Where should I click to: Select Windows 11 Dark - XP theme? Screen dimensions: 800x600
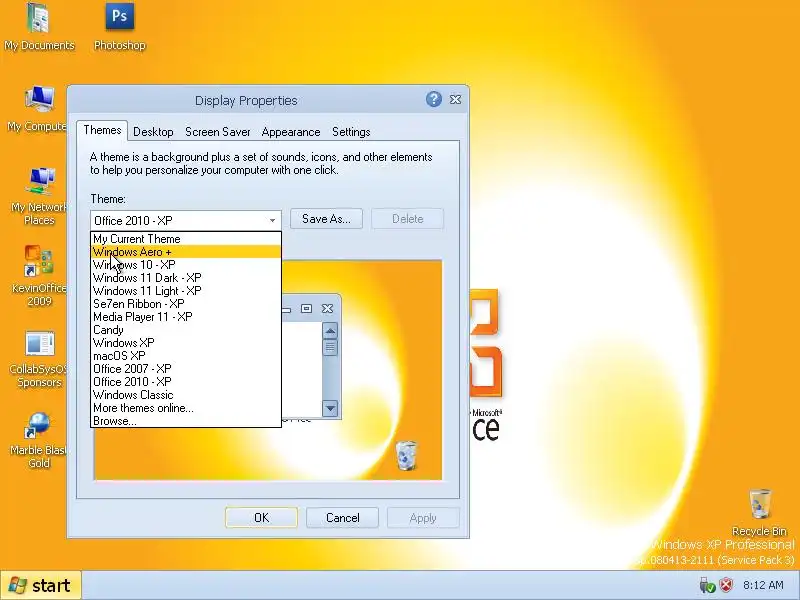(186, 278)
